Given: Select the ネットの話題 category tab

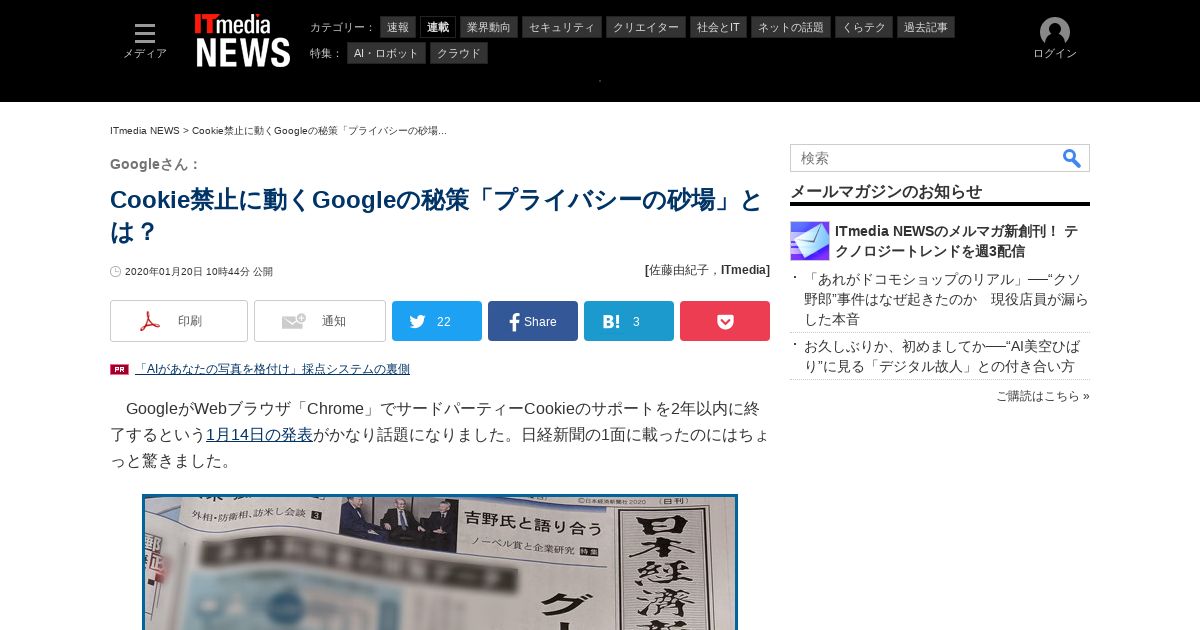Looking at the screenshot, I should (x=791, y=27).
